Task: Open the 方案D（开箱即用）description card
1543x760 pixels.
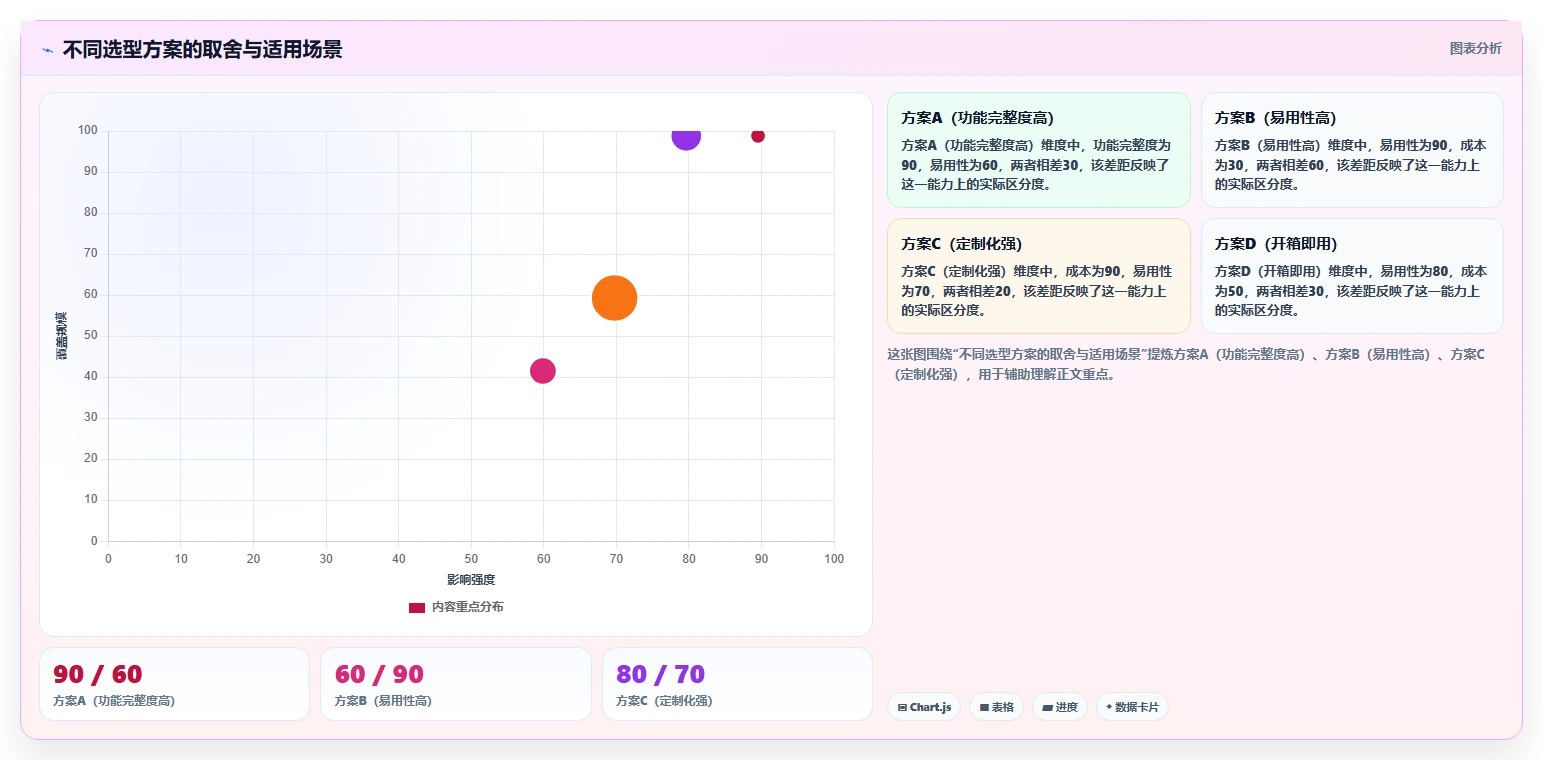Action: pyautogui.click(x=1352, y=276)
